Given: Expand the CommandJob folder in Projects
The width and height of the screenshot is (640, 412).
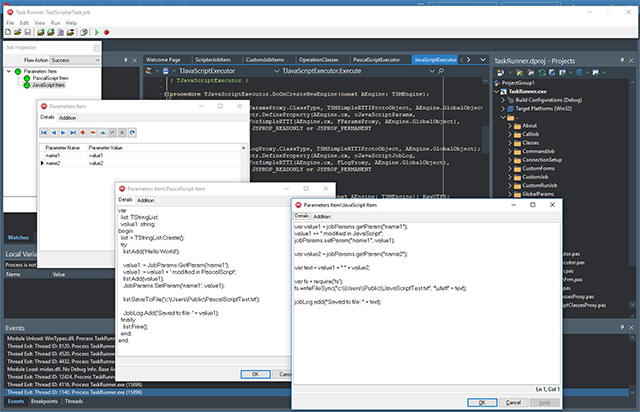Looking at the screenshot, I should tap(510, 151).
